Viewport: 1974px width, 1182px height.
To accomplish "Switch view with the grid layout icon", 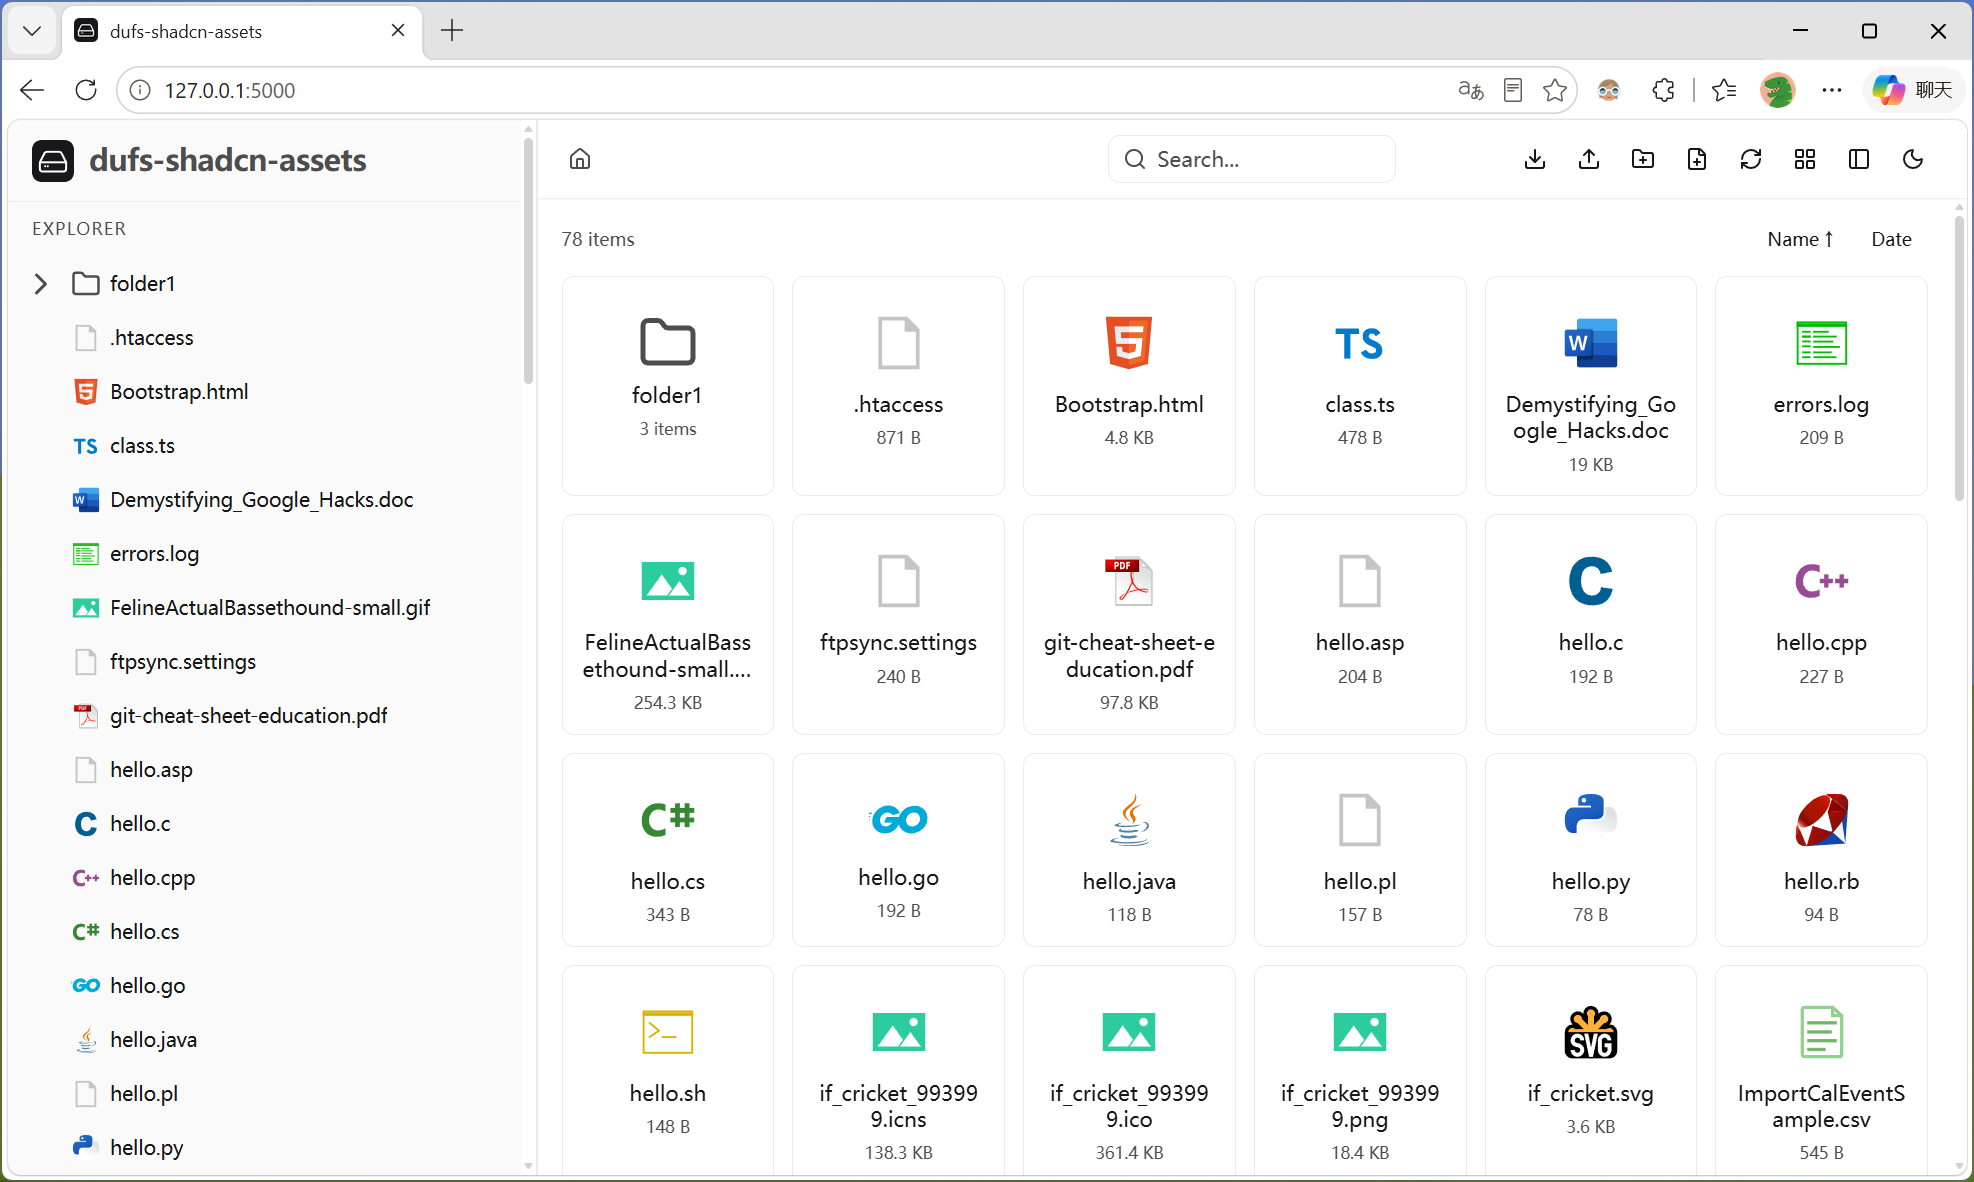I will 1805,159.
